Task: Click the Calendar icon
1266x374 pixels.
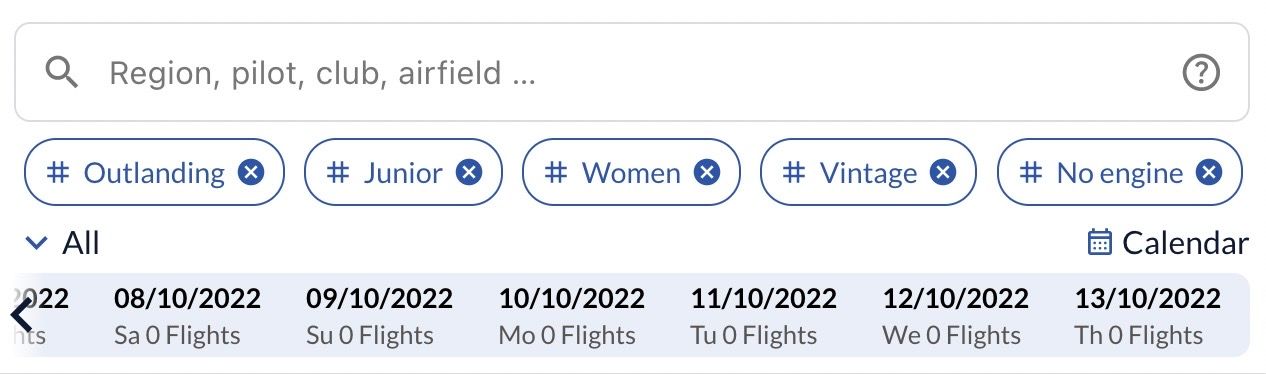Action: coord(1100,243)
